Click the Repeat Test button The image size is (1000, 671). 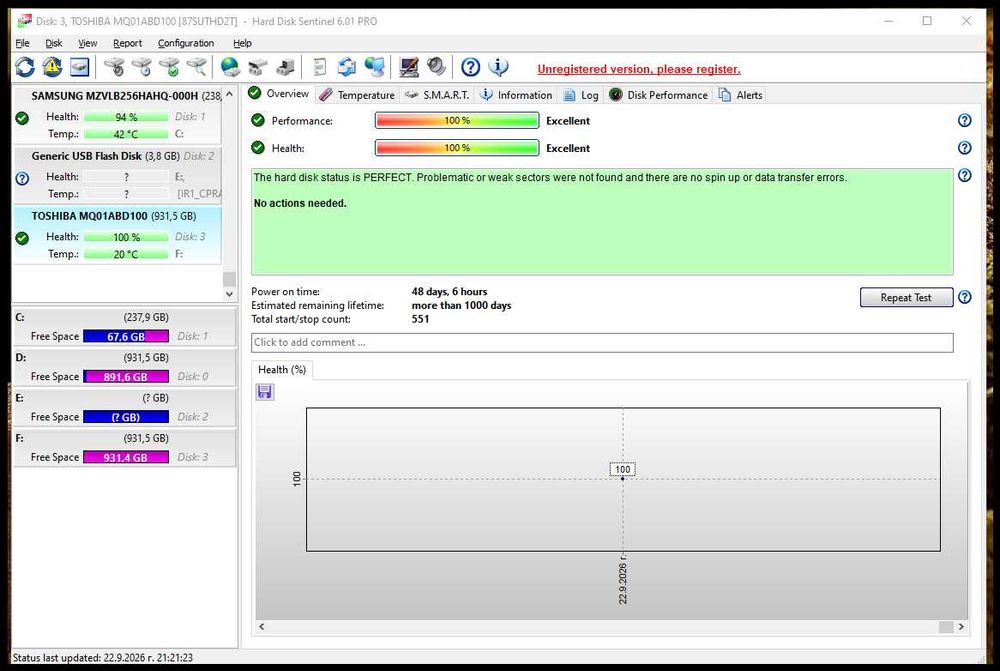[x=906, y=297]
